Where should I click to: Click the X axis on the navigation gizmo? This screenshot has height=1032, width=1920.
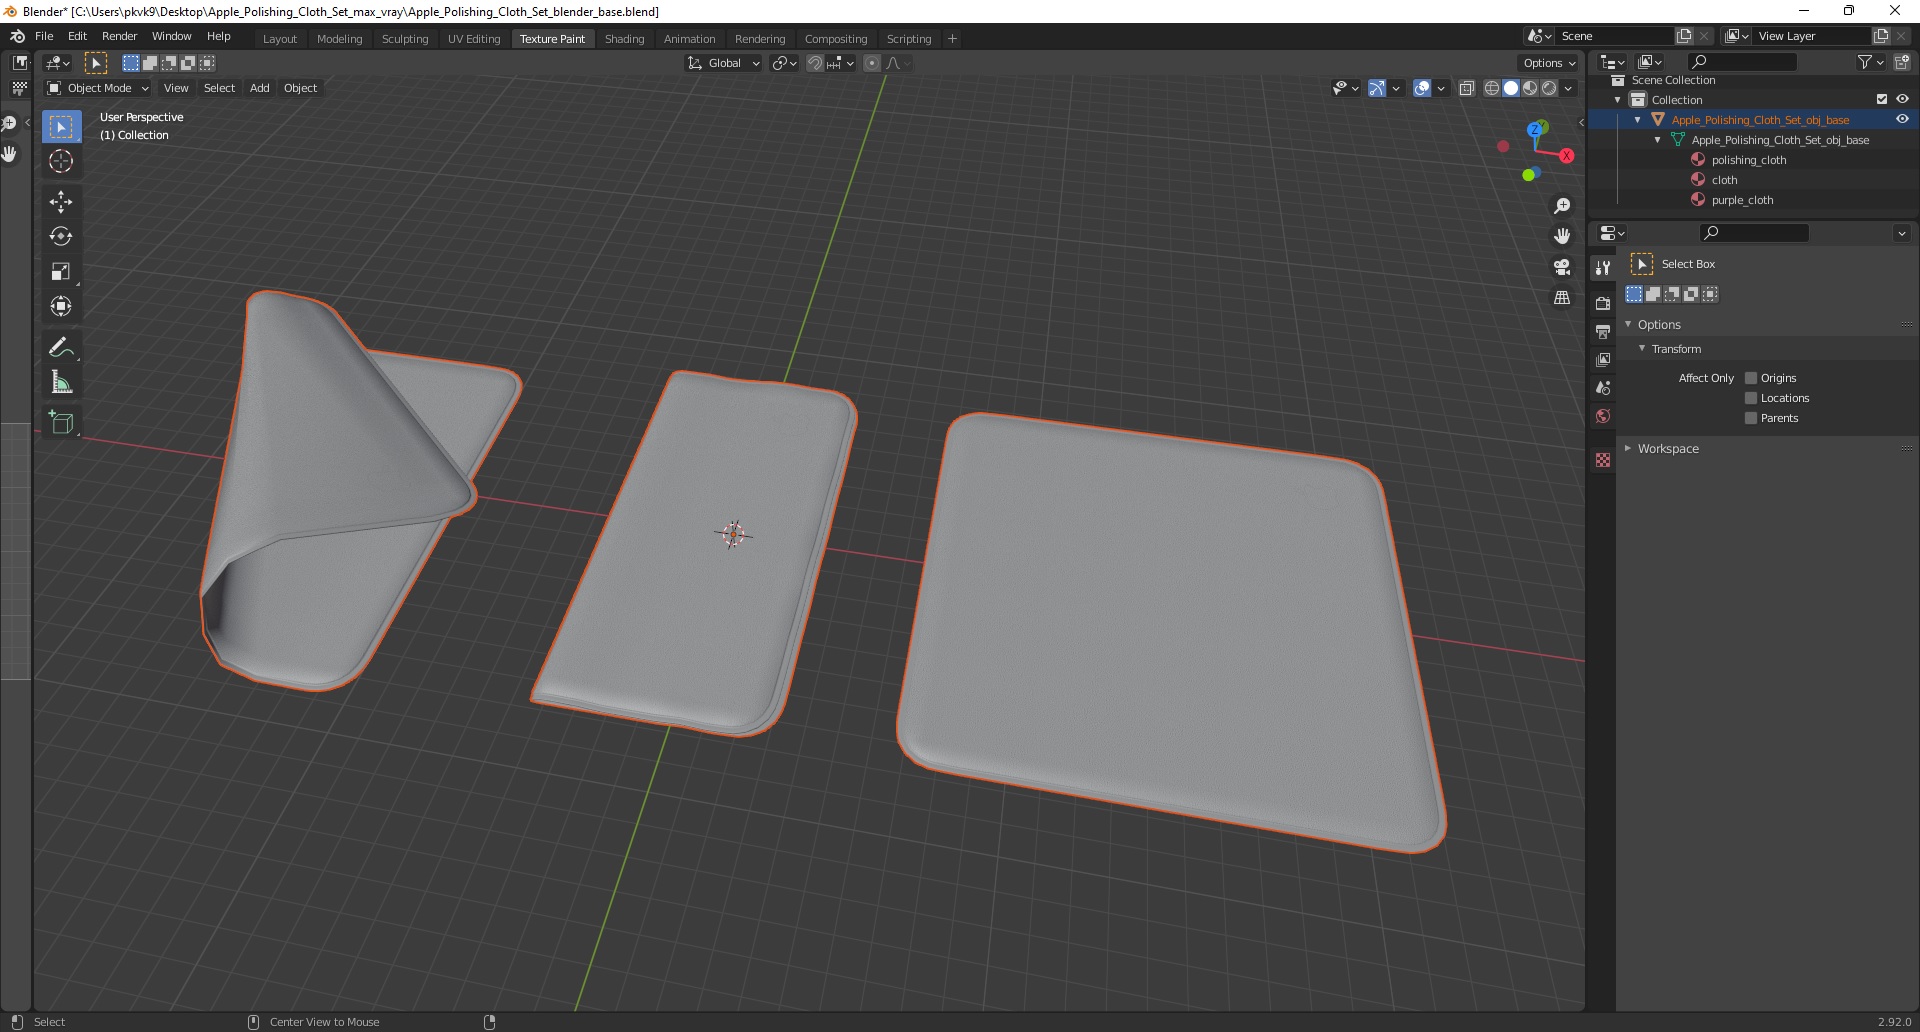(x=1566, y=156)
